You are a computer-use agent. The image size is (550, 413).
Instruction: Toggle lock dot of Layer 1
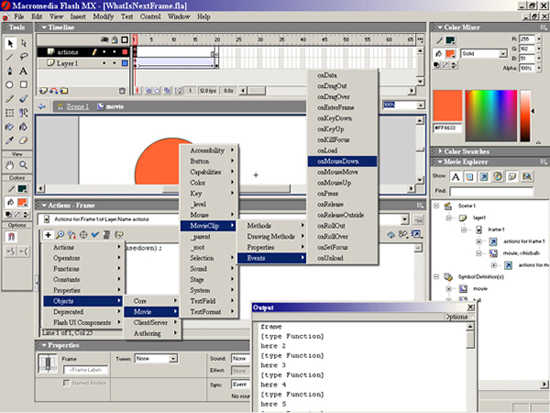[x=114, y=63]
